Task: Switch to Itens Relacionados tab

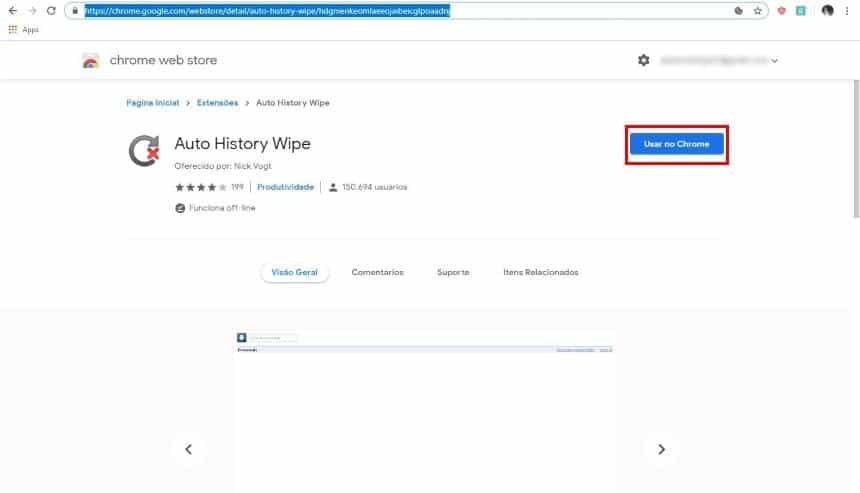Action: tap(541, 273)
